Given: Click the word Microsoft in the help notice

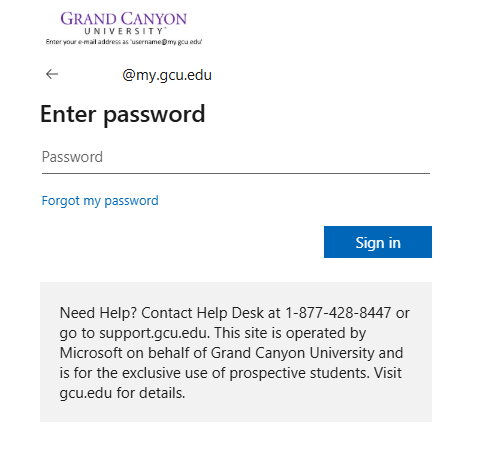Looking at the screenshot, I should coord(91,353).
